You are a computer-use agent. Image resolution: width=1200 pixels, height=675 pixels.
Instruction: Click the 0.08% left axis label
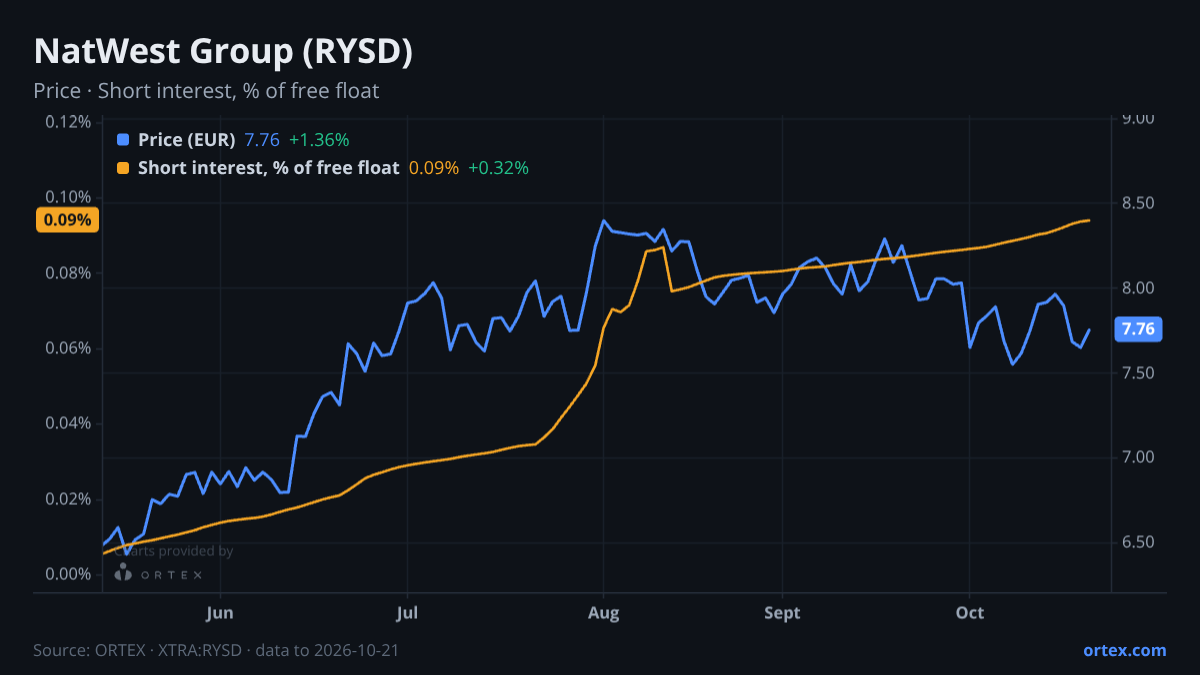(68, 273)
